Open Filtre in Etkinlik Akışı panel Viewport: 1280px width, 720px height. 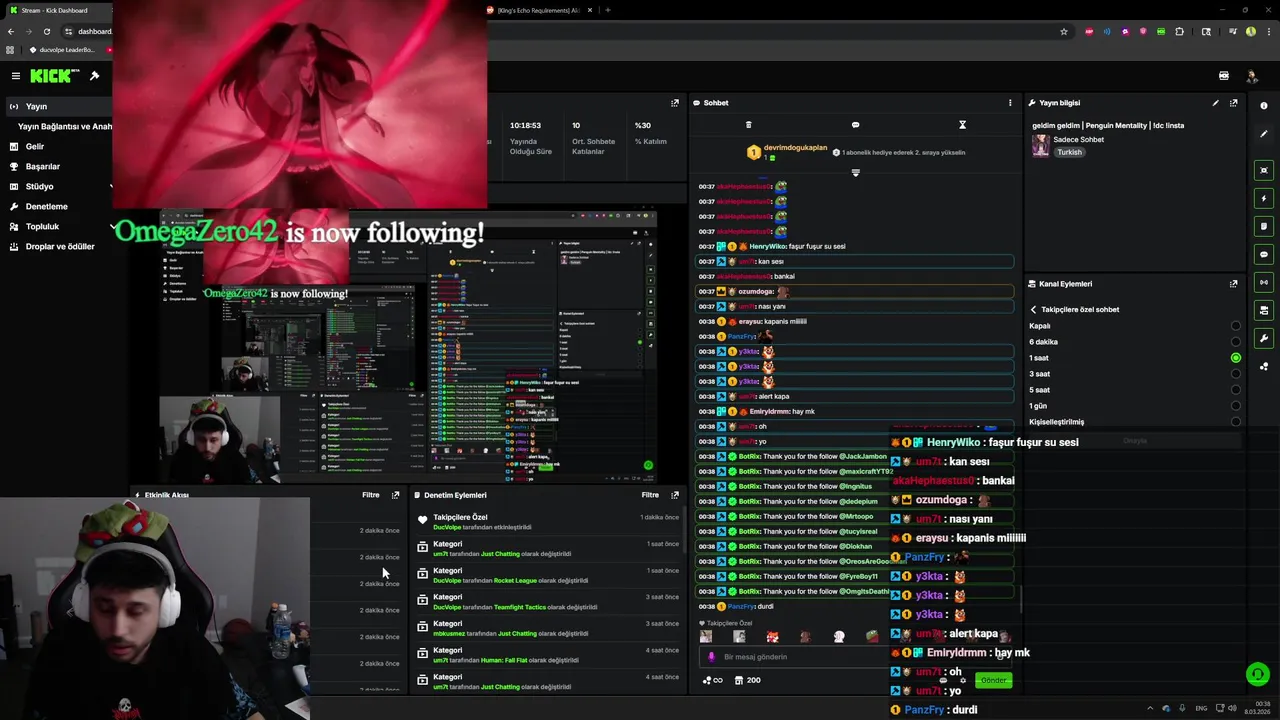pyautogui.click(x=370, y=495)
